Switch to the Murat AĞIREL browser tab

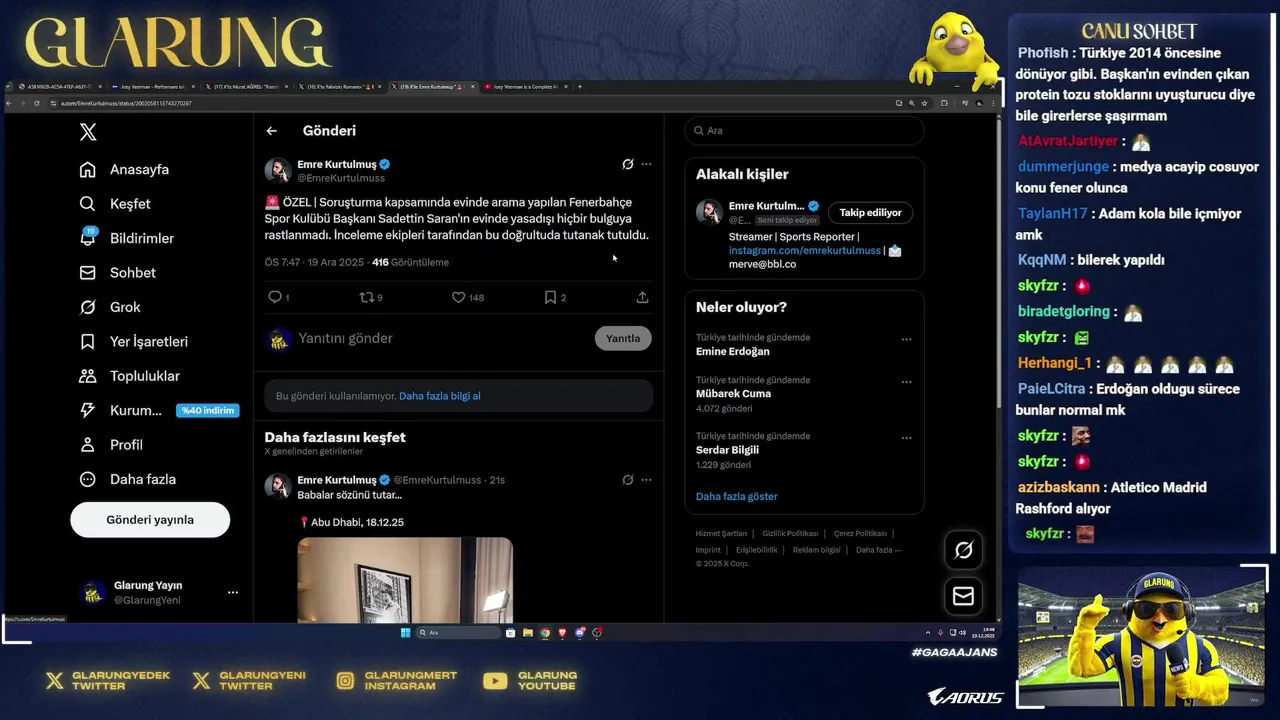[x=246, y=87]
